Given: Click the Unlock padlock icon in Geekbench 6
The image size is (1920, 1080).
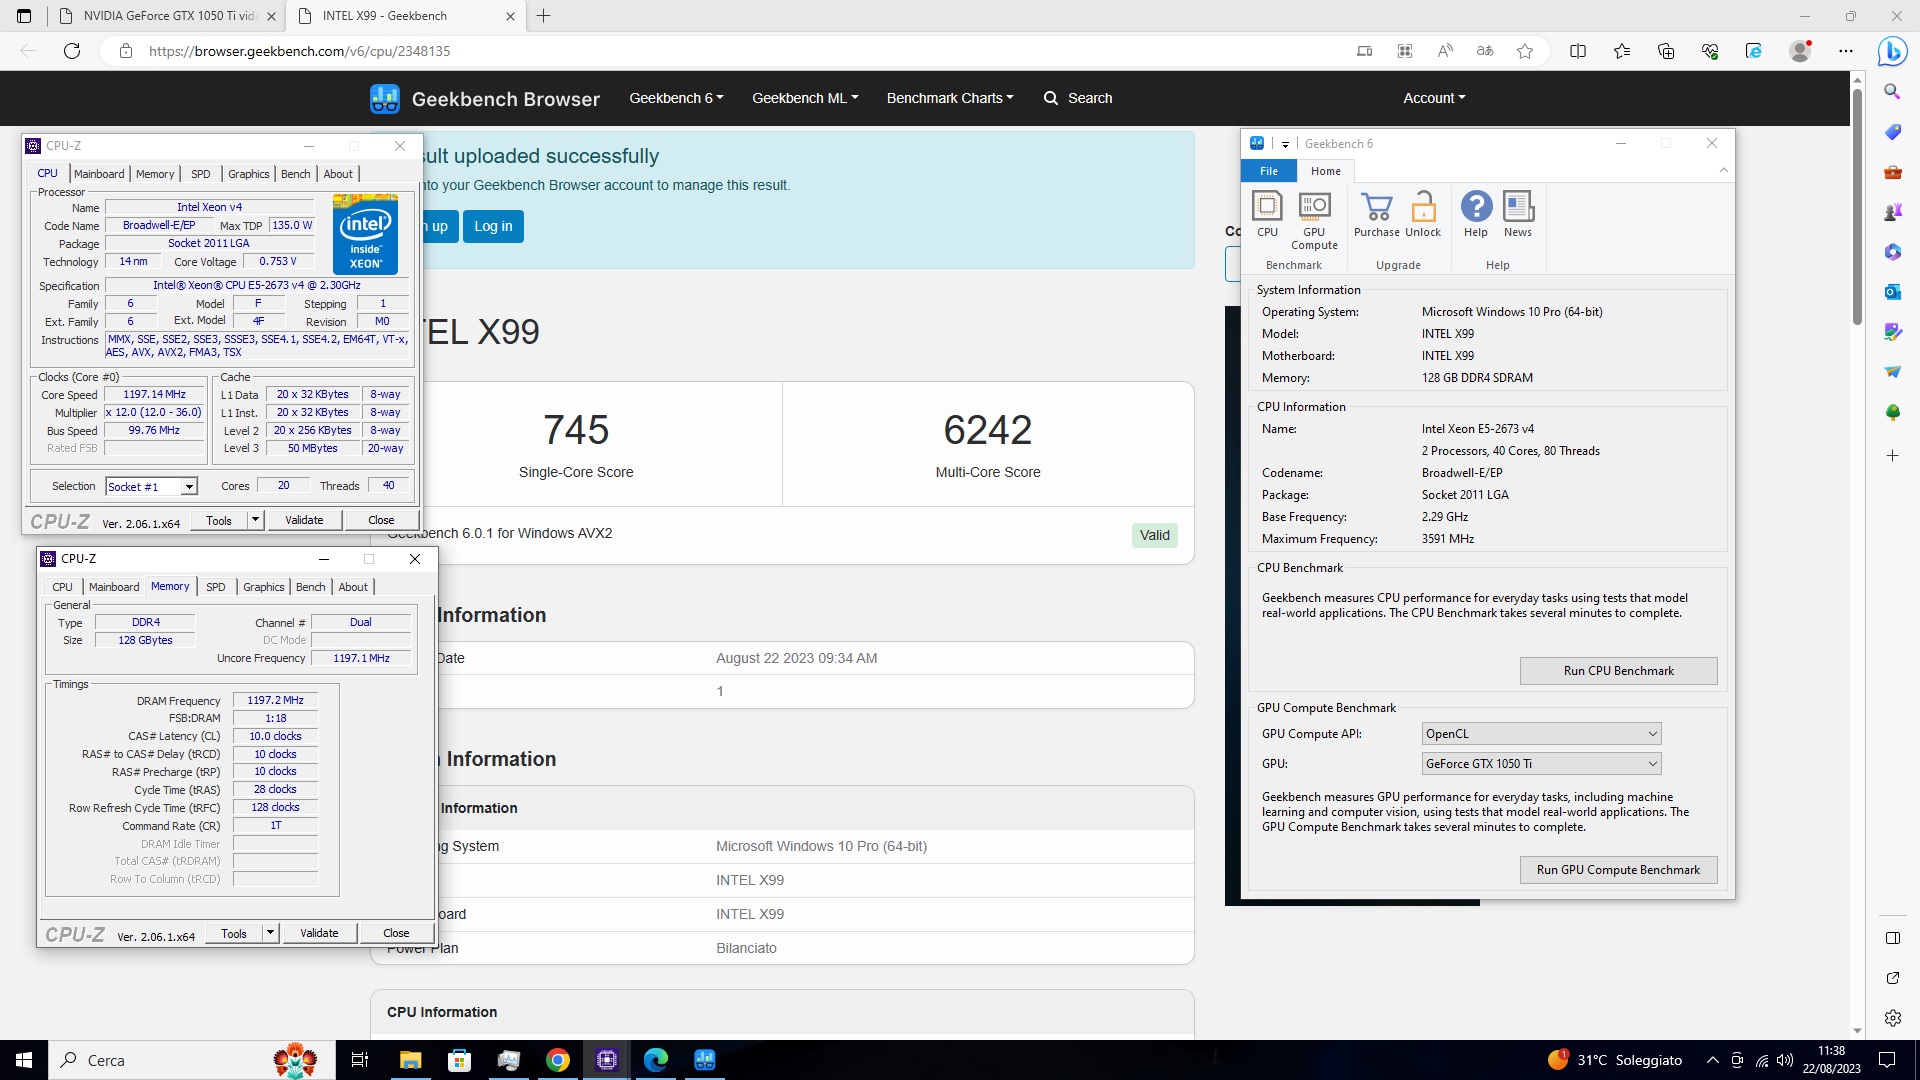Looking at the screenshot, I should pos(1423,214).
